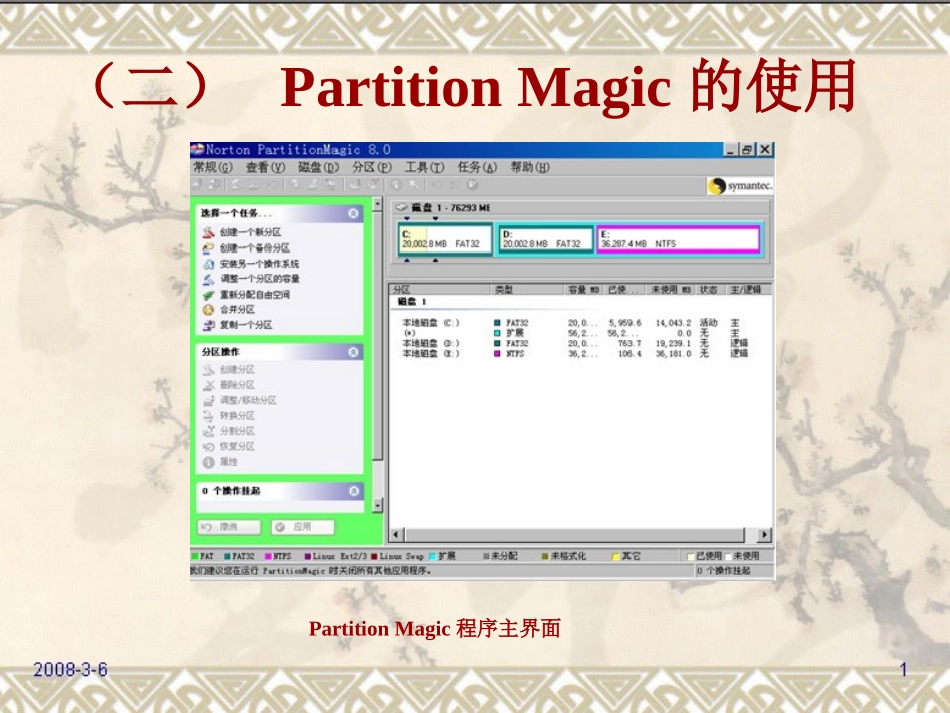Click the task pane scrollbar up arrow
The height and width of the screenshot is (713, 950).
point(377,204)
